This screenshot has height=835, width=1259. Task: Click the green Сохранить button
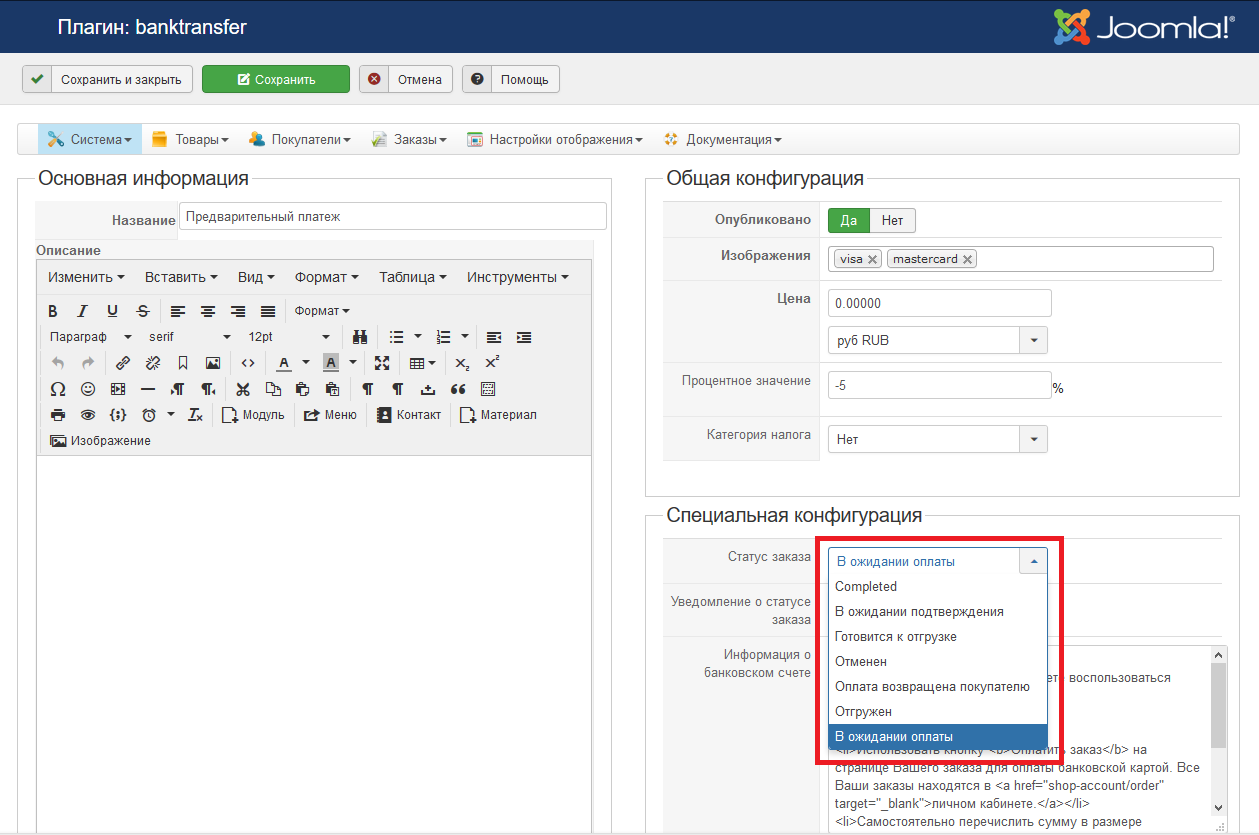(x=276, y=80)
